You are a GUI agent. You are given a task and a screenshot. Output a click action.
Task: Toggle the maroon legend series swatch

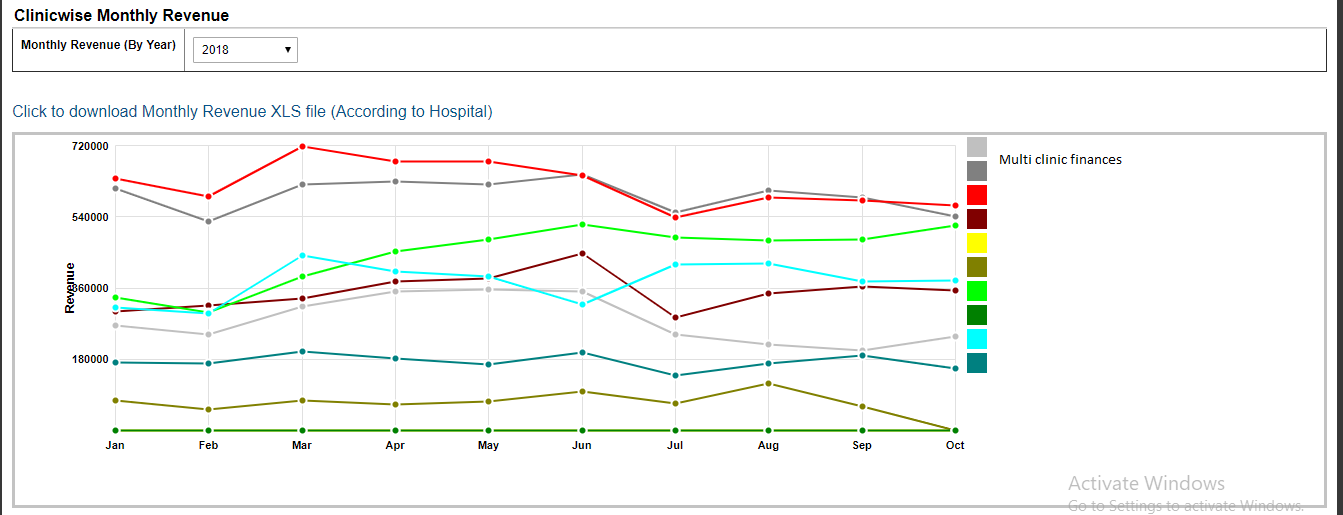(977, 219)
